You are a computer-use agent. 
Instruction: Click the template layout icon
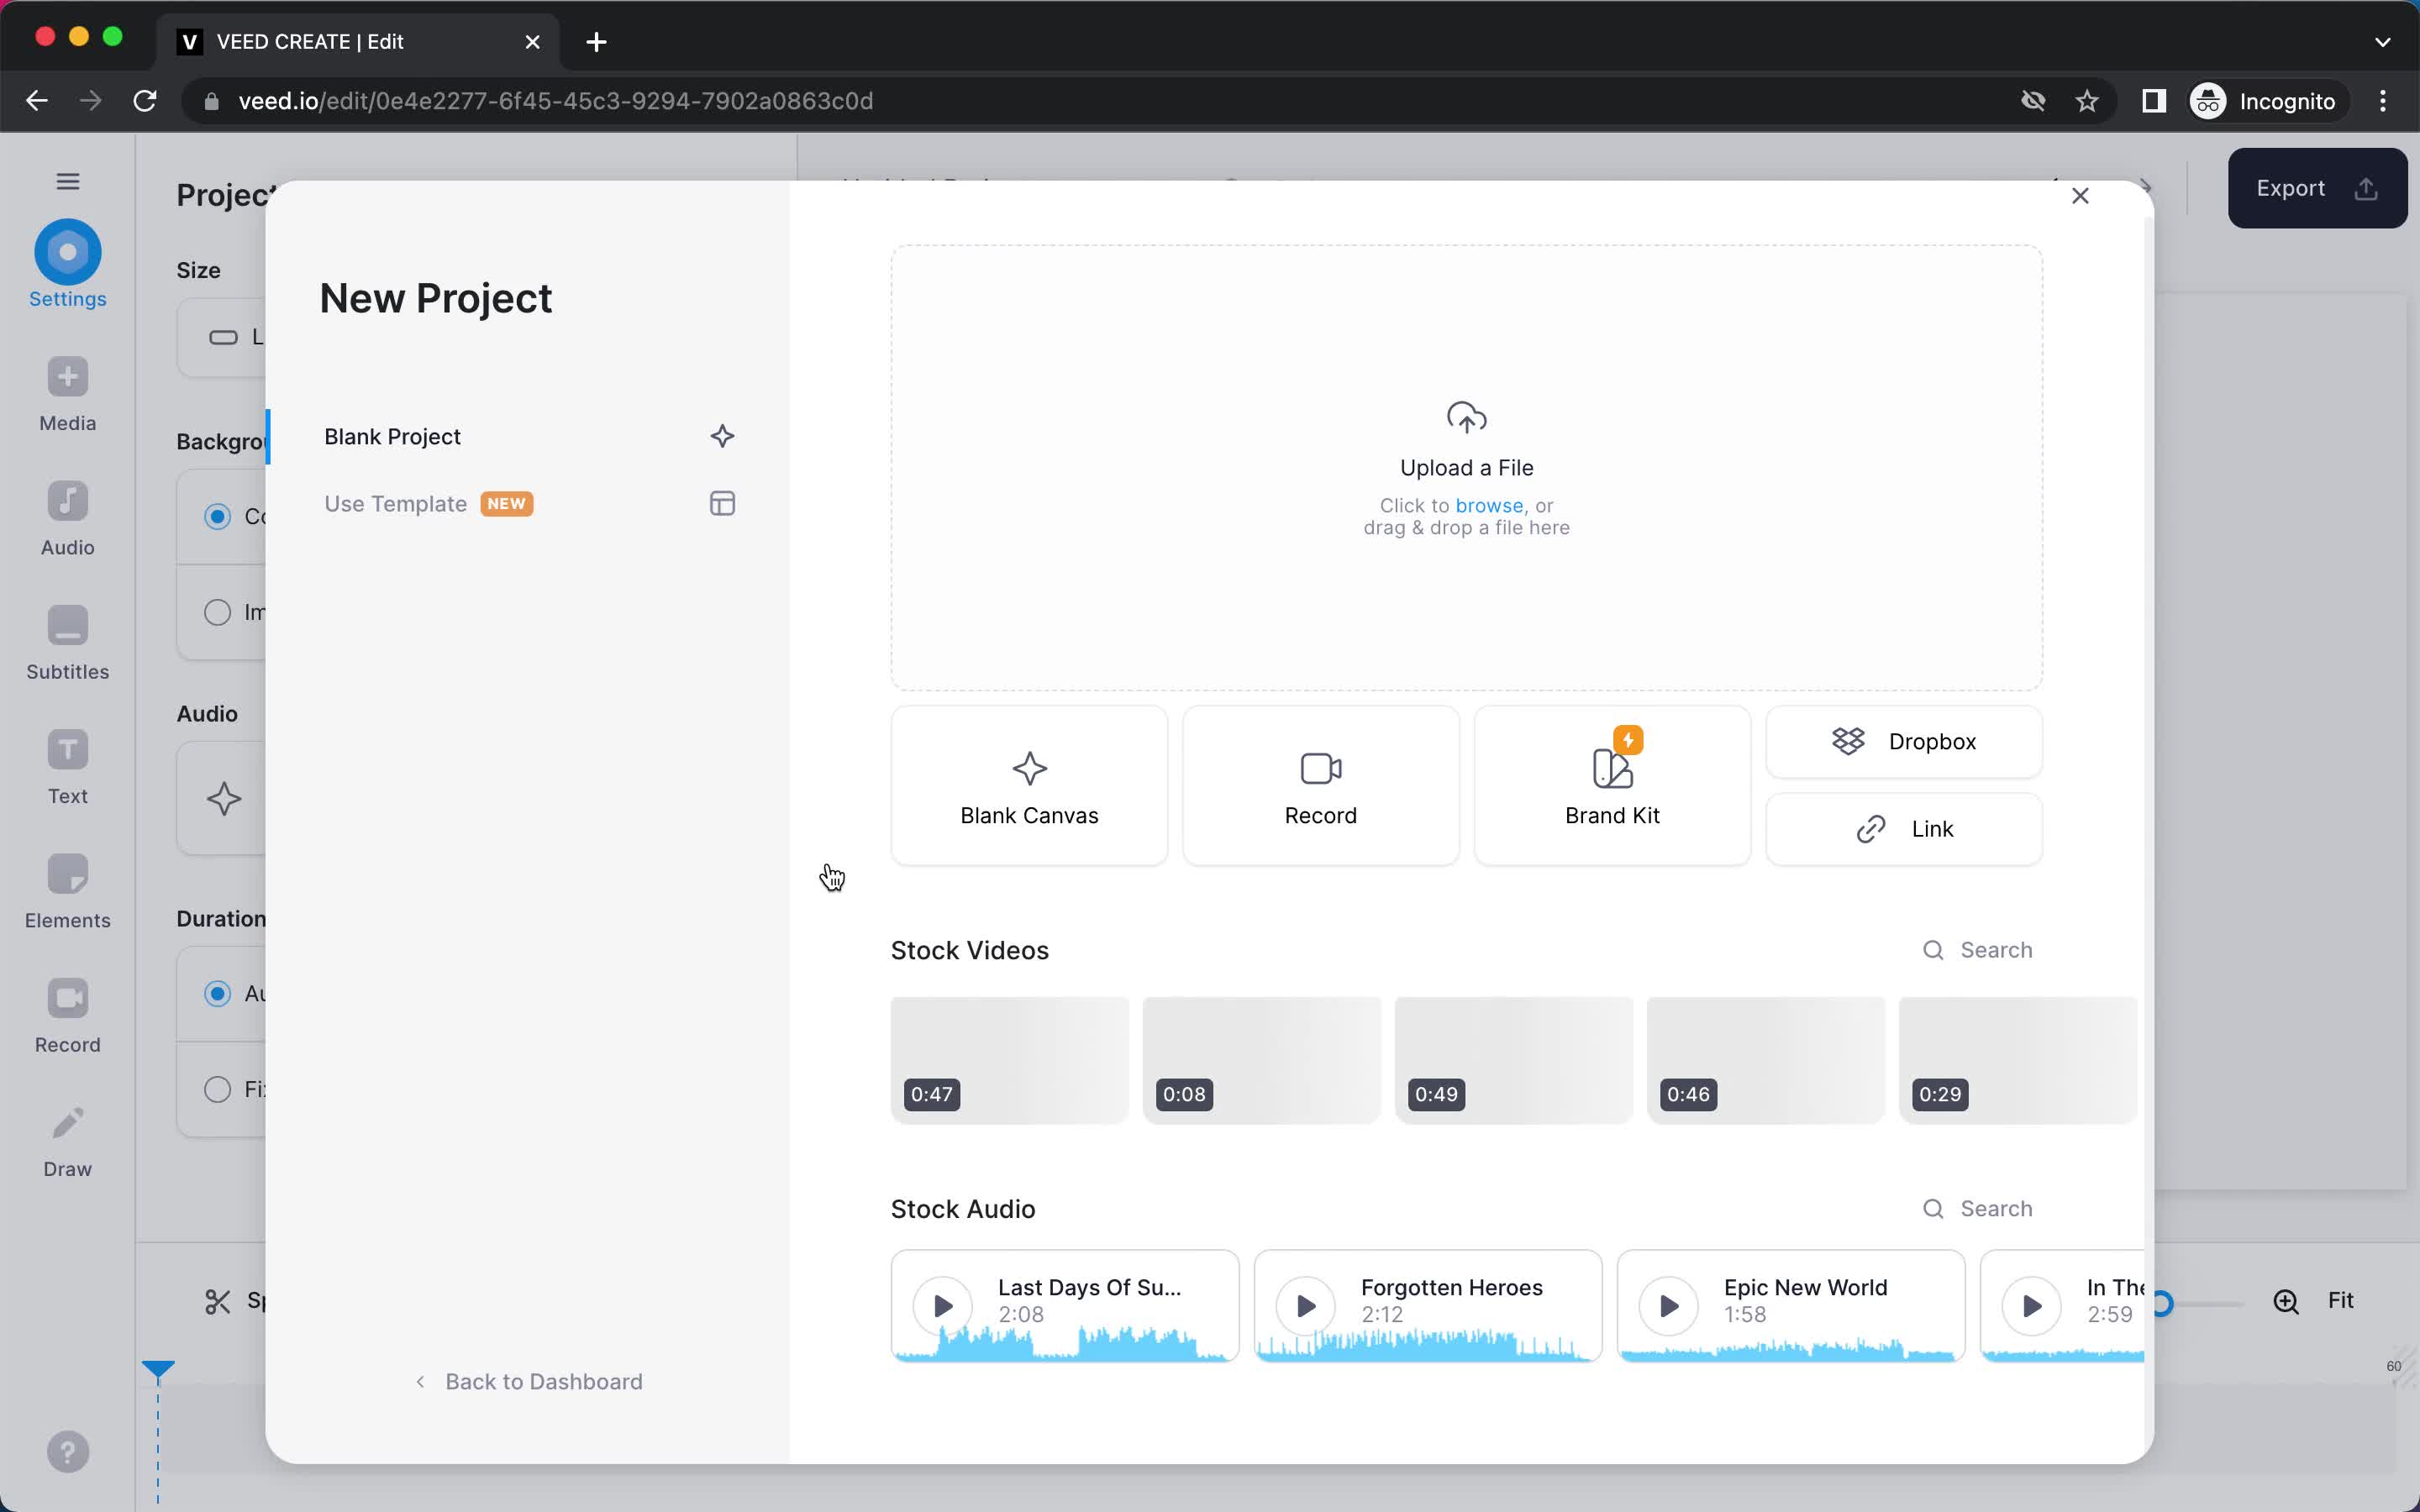(722, 503)
